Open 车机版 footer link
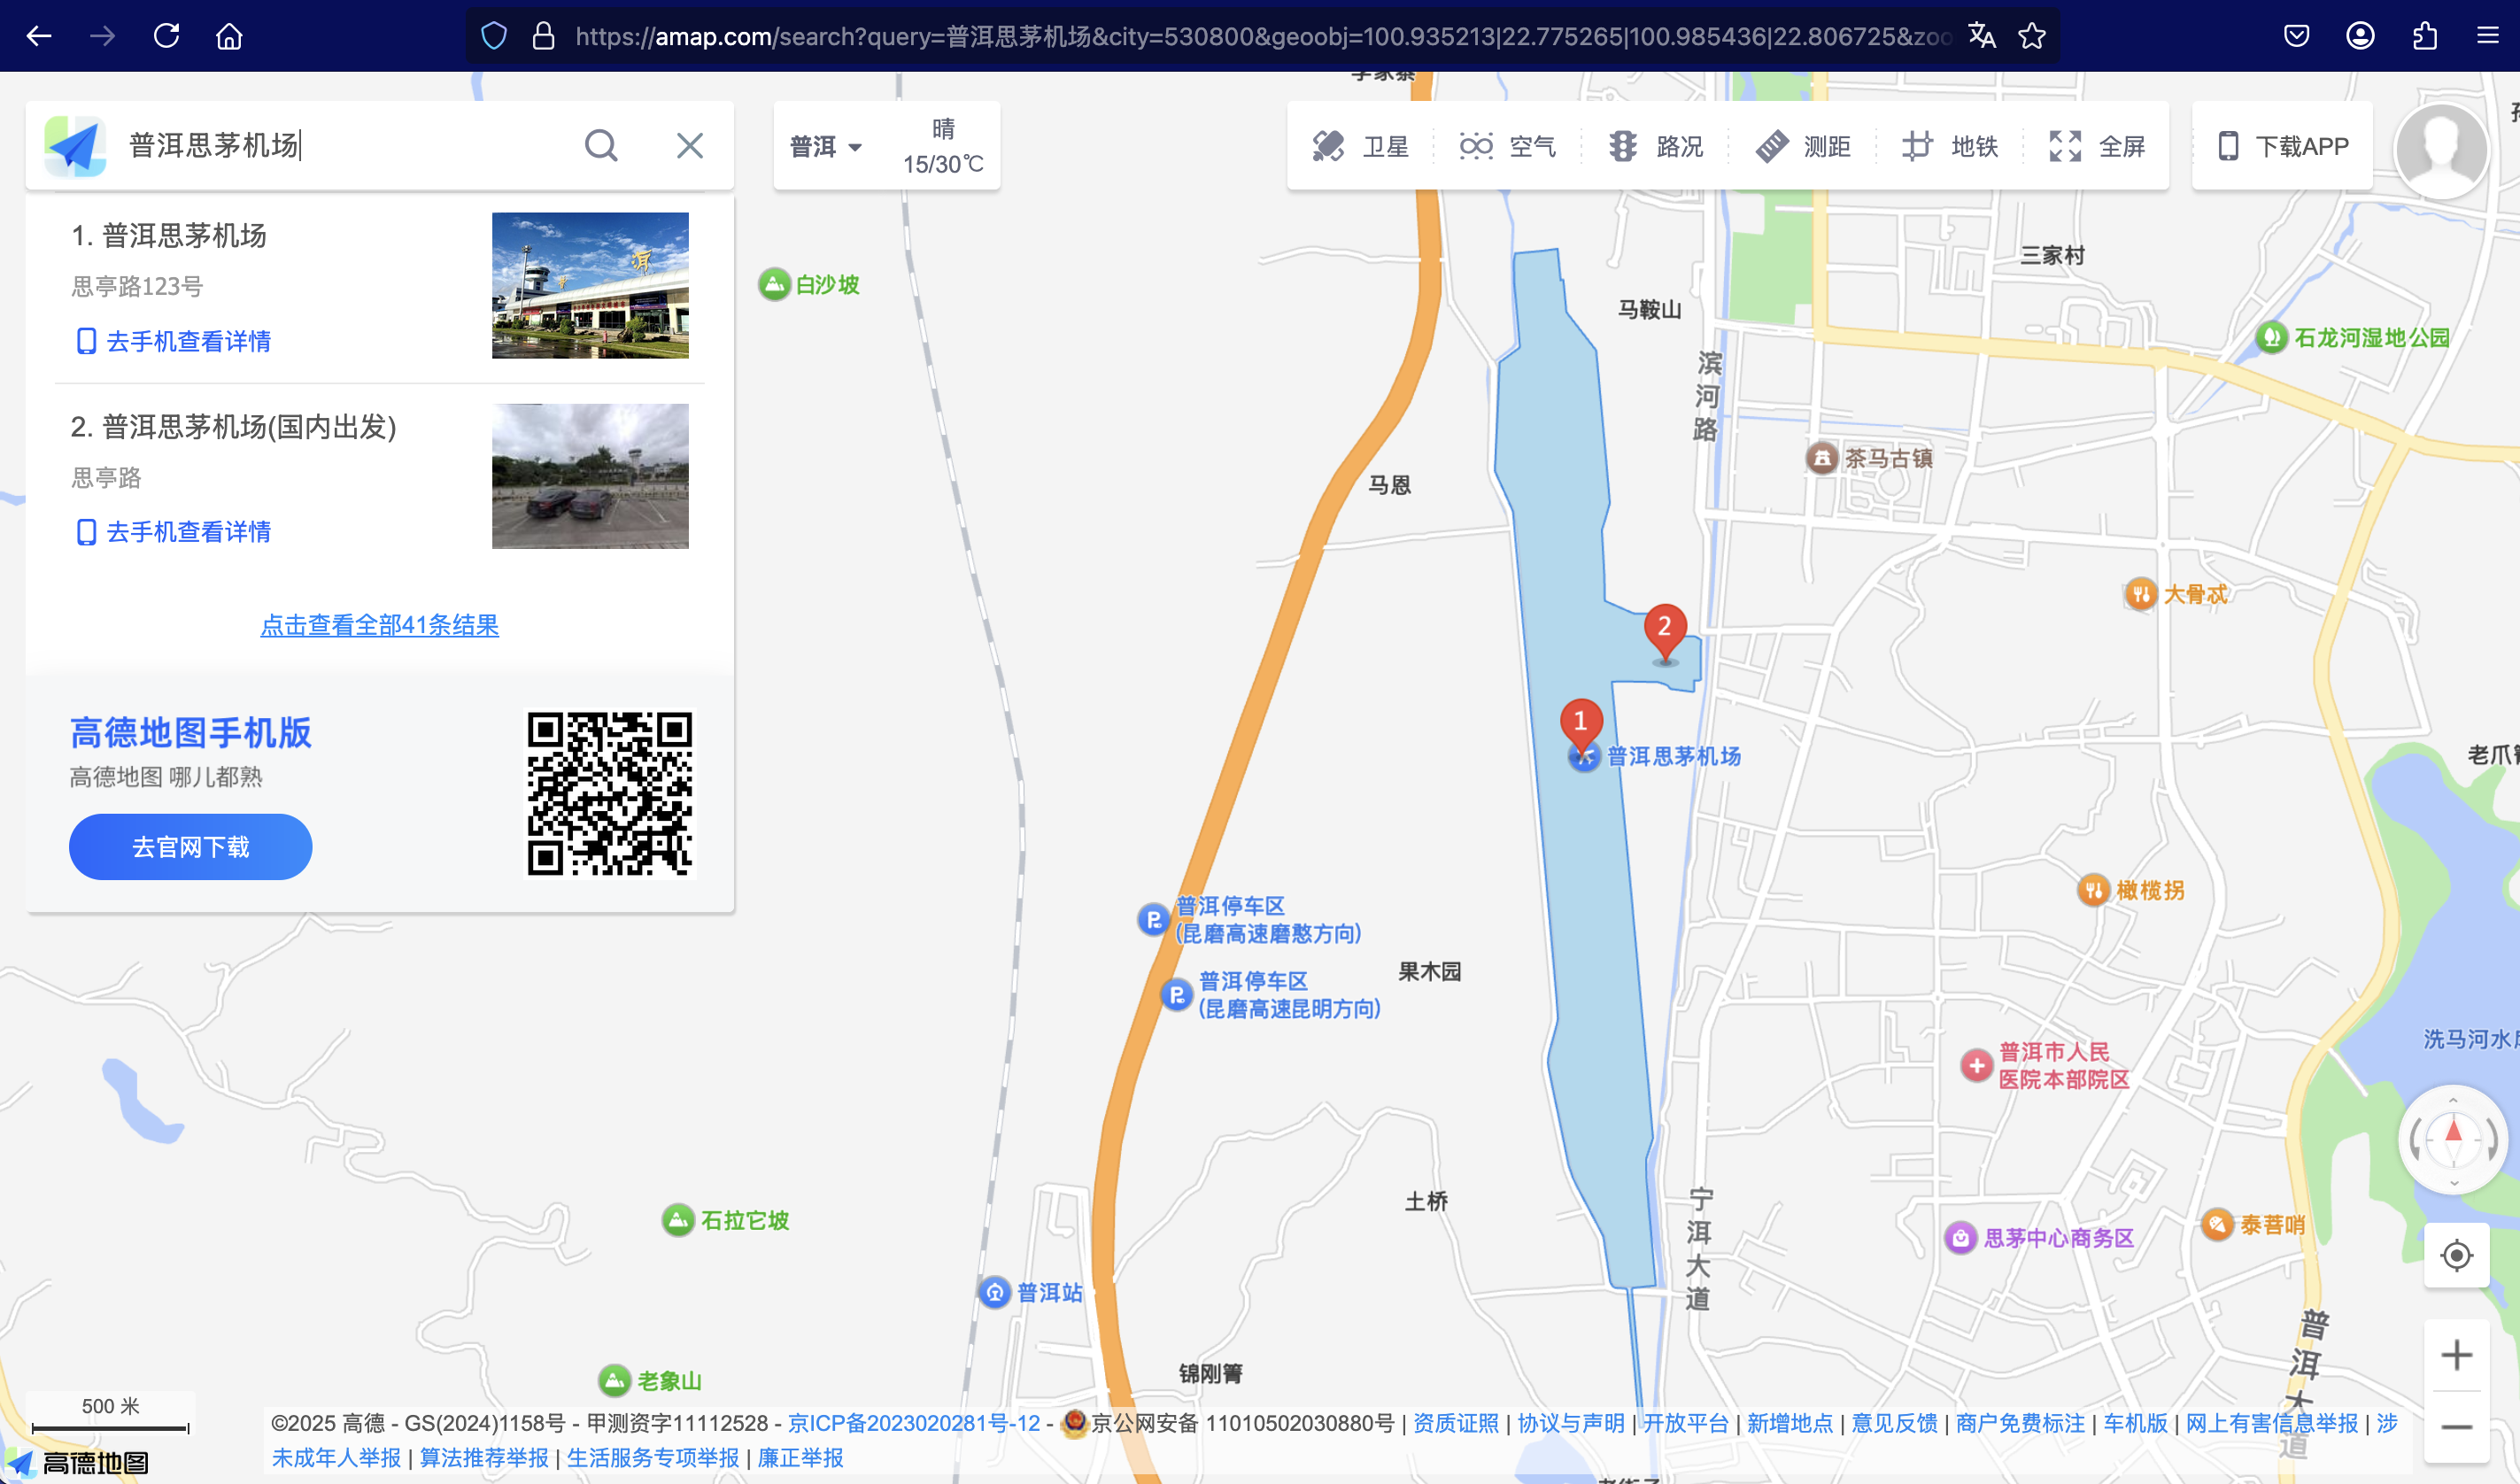Image resolution: width=2520 pixels, height=1484 pixels. (x=2135, y=1423)
